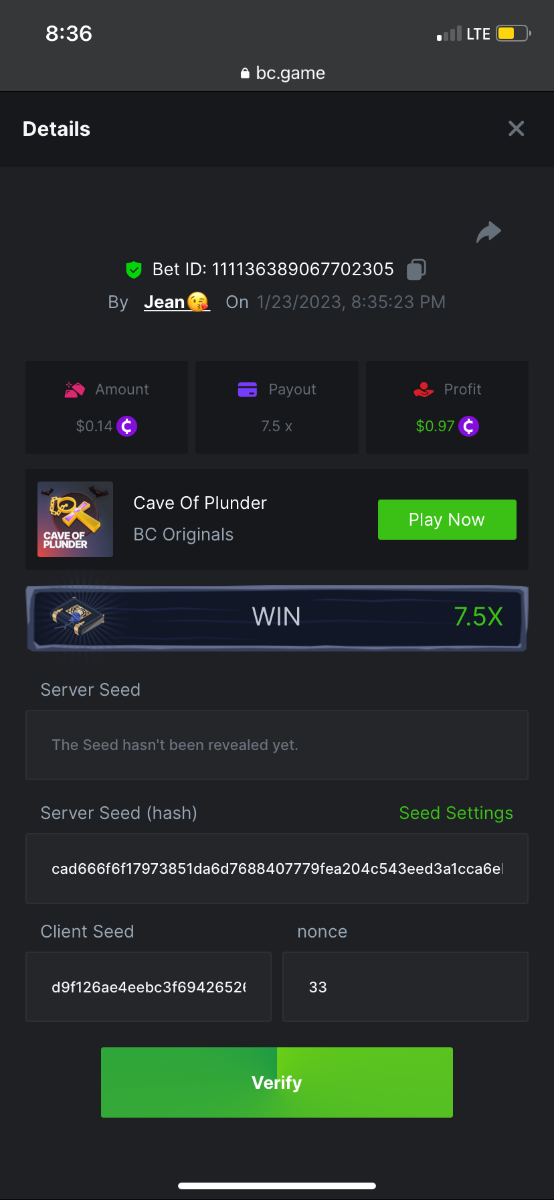Open Seed Settings link
This screenshot has width=554, height=1200.
(456, 813)
